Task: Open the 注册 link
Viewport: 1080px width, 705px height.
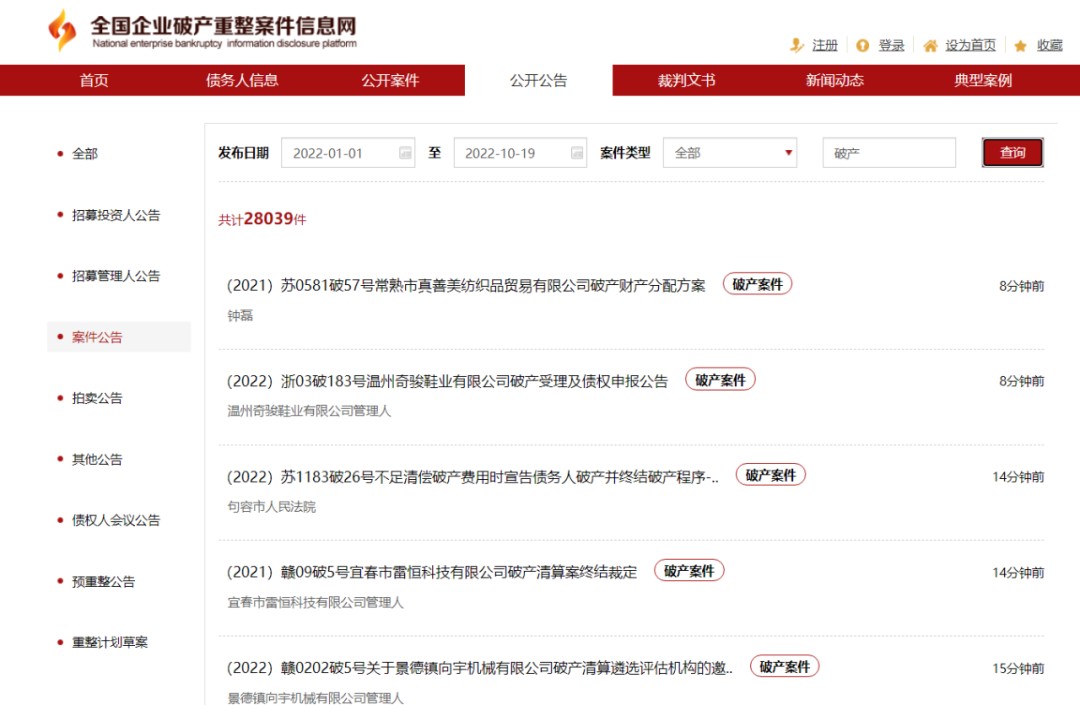Action: pyautogui.click(x=824, y=45)
